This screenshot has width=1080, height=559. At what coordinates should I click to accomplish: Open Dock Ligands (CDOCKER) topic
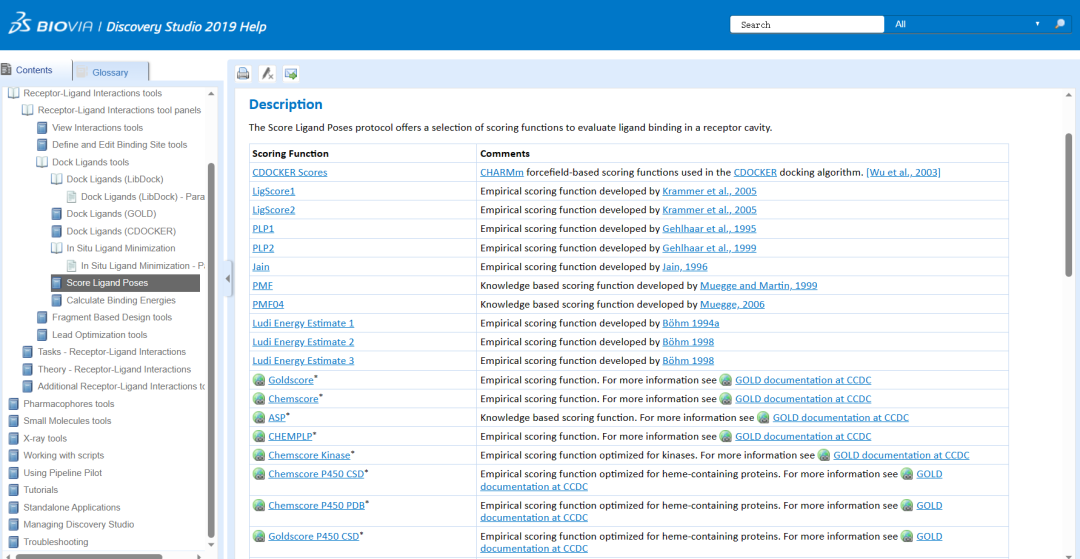[x=121, y=231]
